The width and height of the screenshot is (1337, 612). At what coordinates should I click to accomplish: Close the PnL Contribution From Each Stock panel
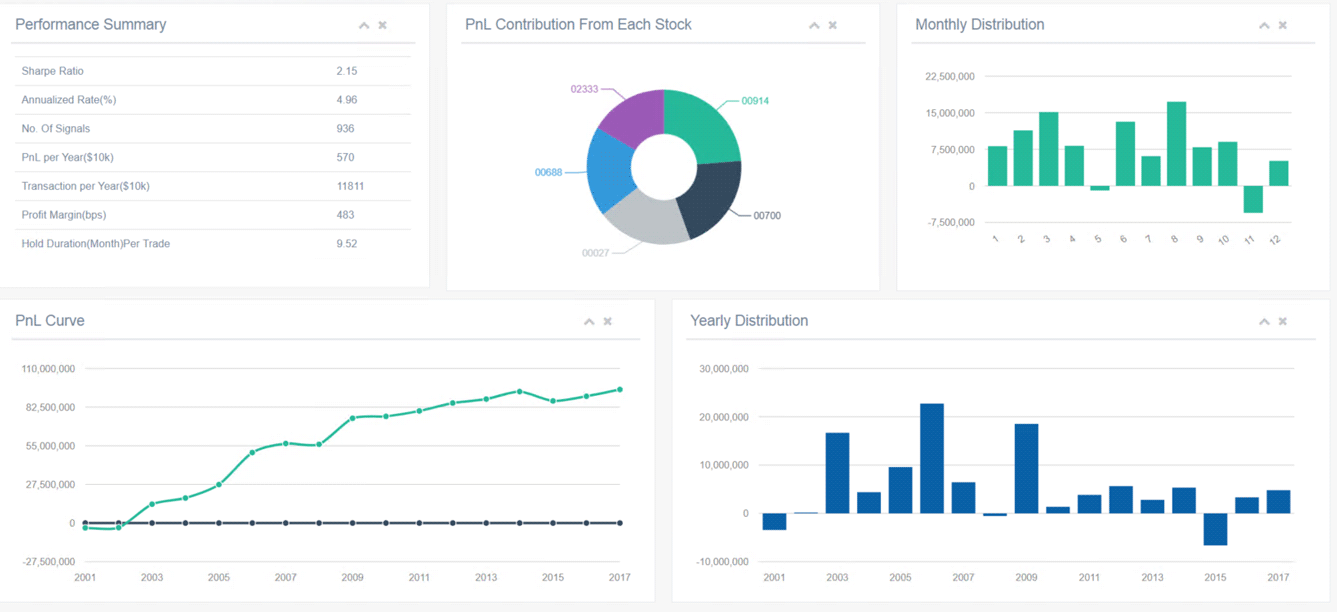coord(833,25)
